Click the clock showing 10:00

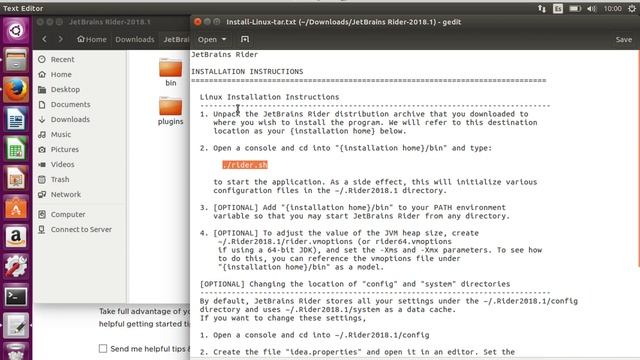coord(612,9)
